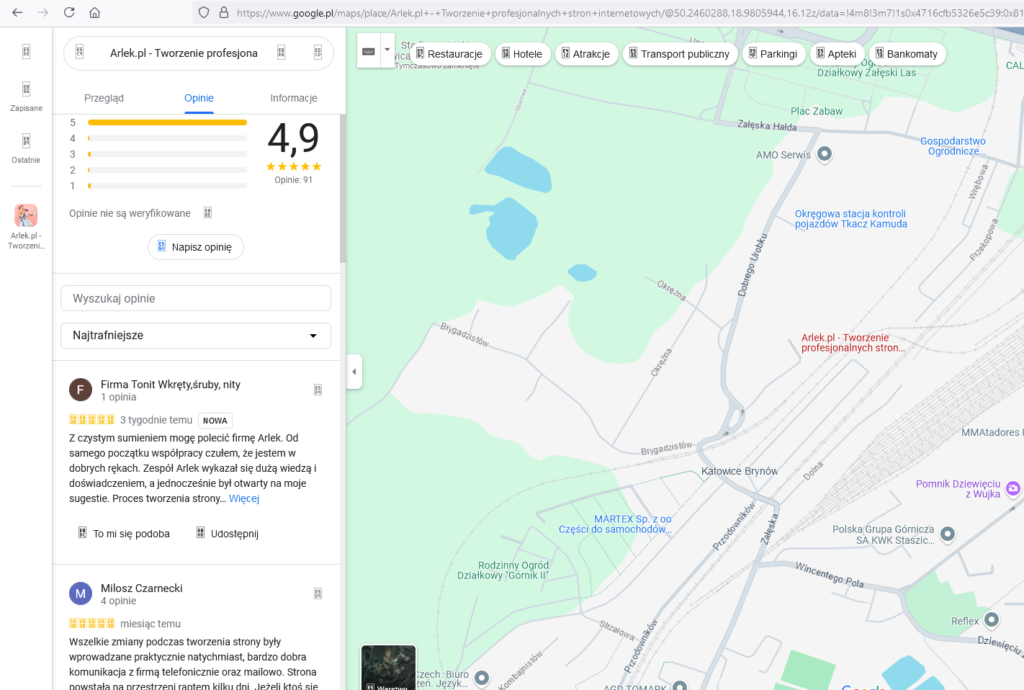Click the Polska Grupa Górnicza map pin
1024x690 pixels.
[948, 534]
